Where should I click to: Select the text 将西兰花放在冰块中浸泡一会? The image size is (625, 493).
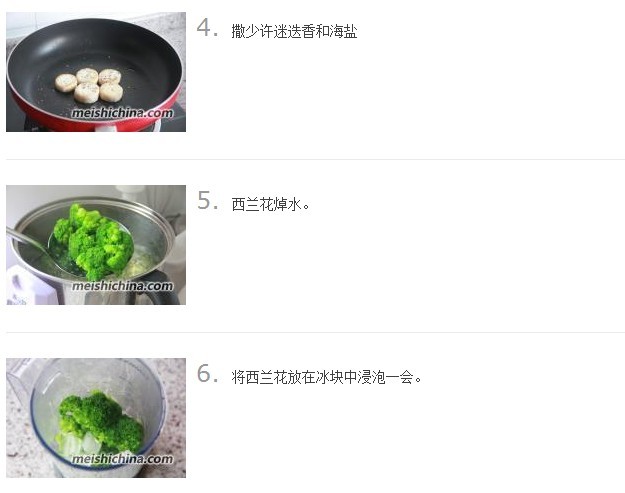[x=322, y=377]
